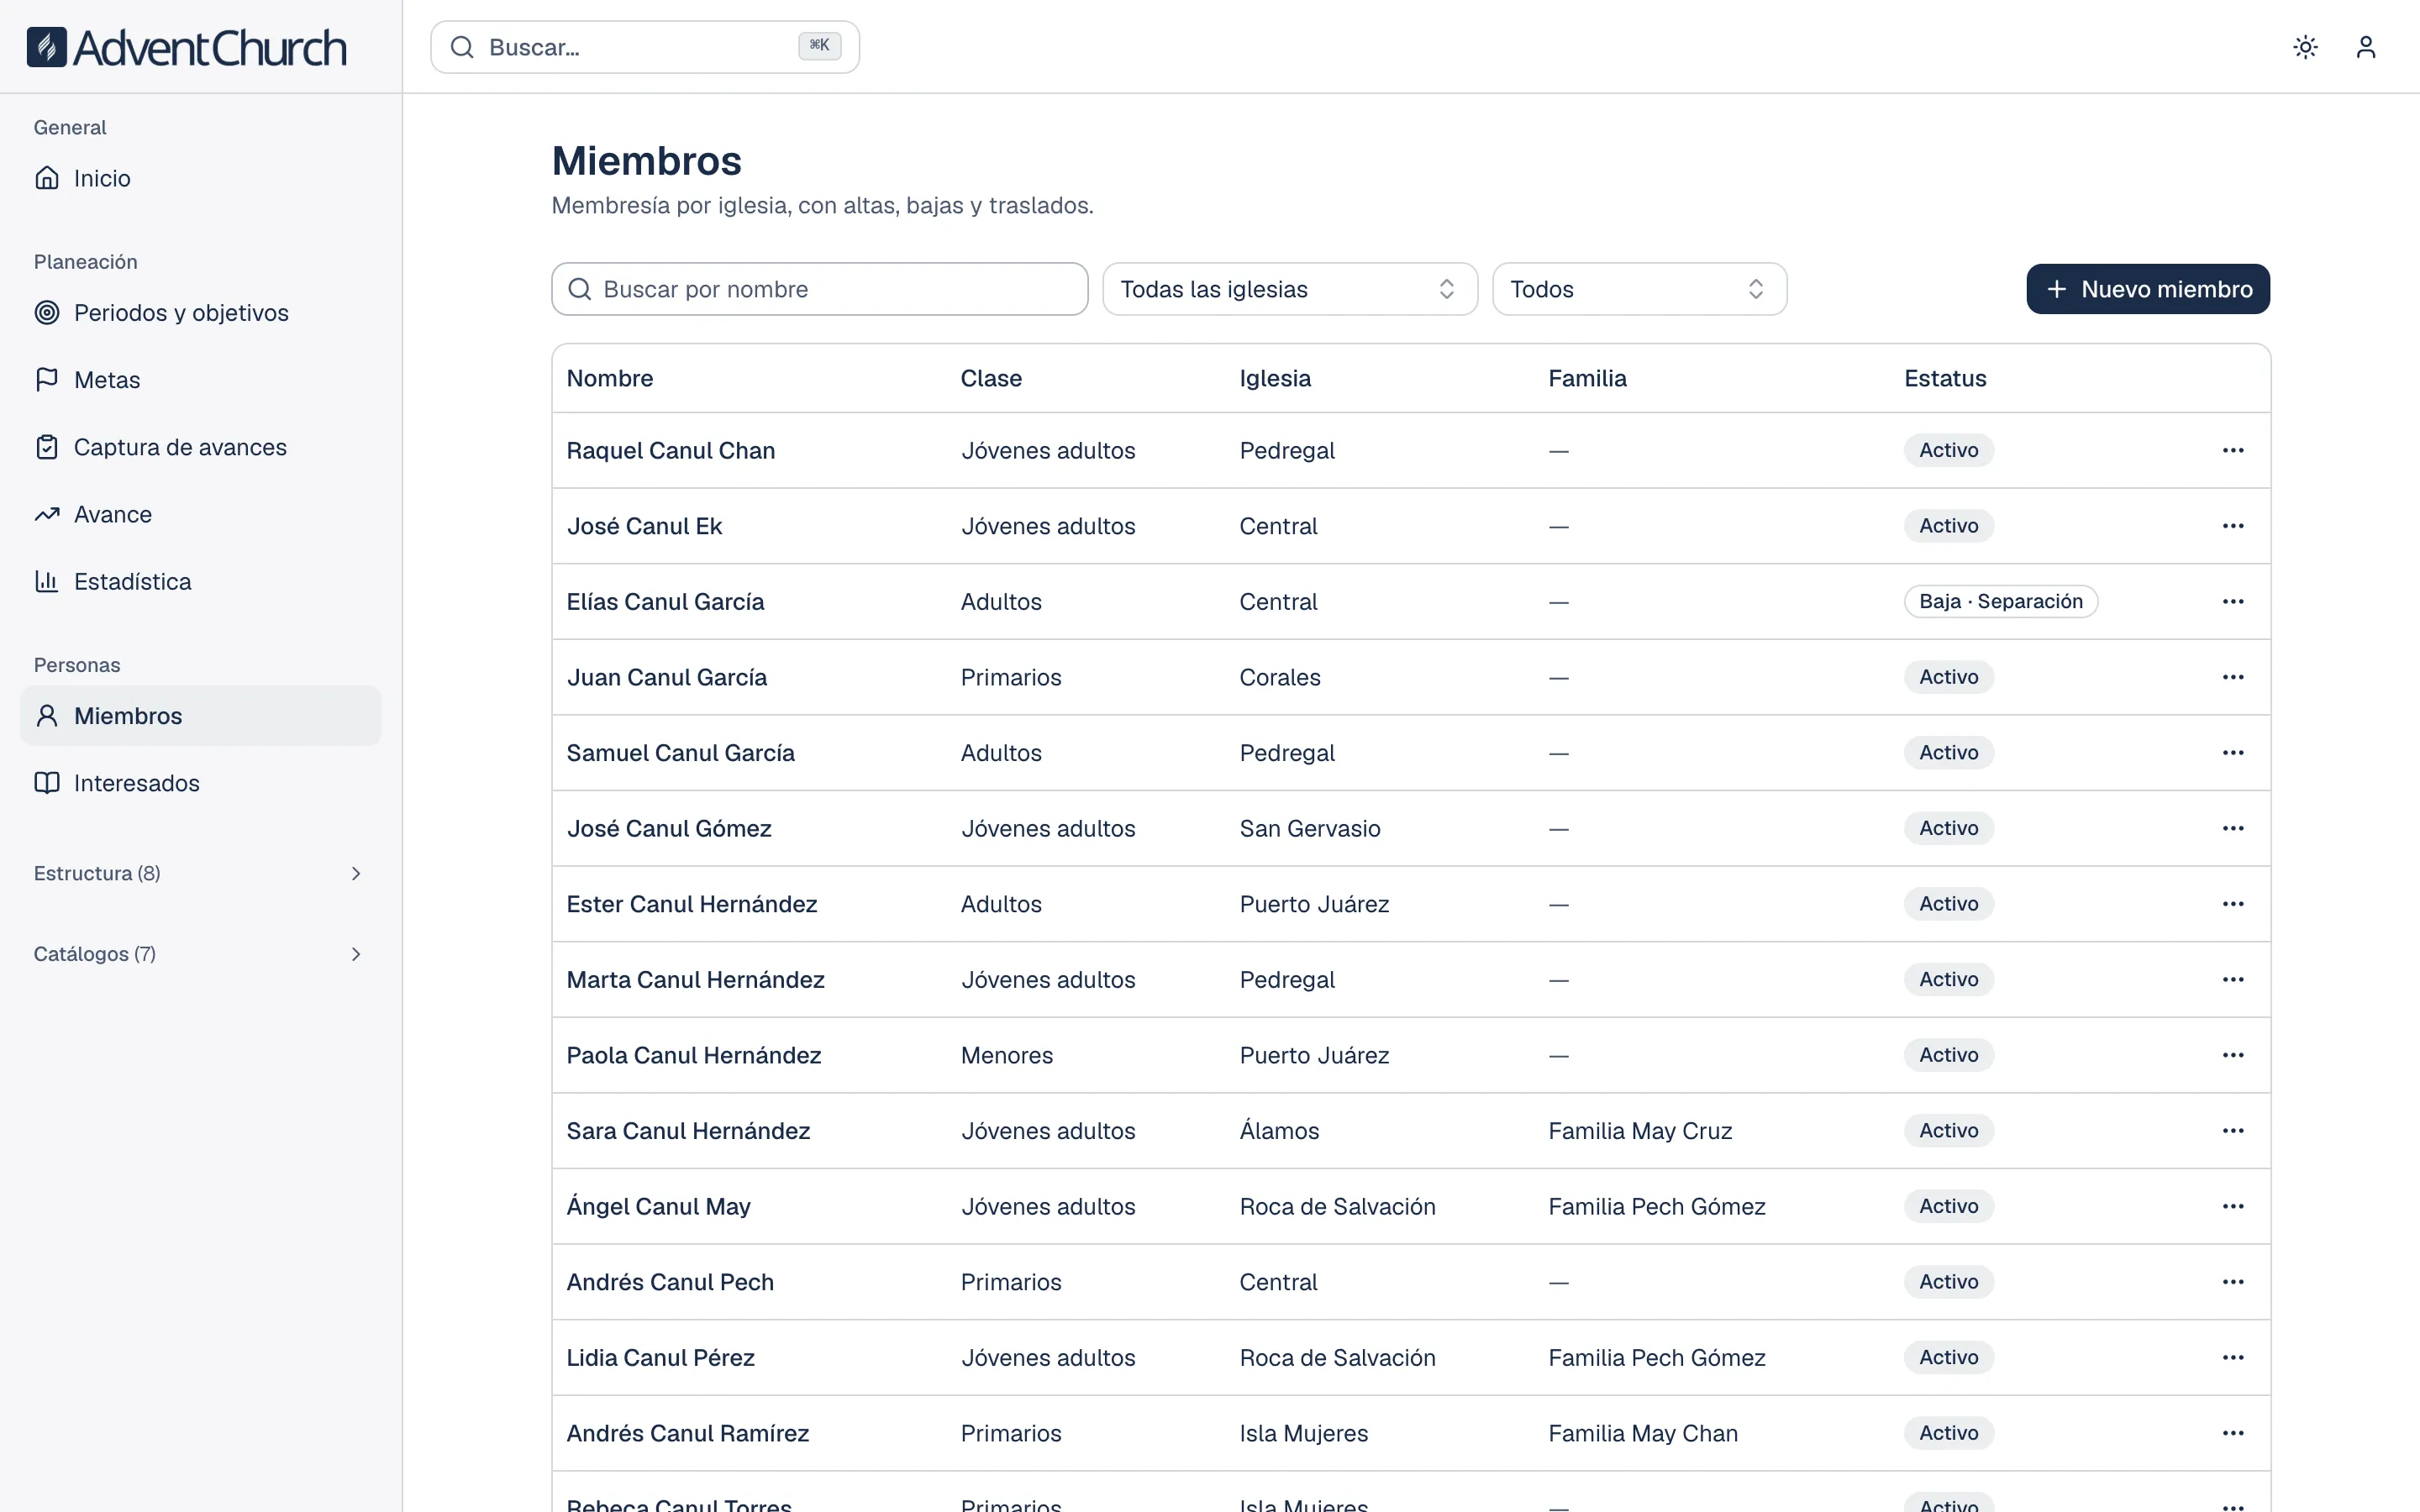Click the Avance trending arrow icon
The height and width of the screenshot is (1512, 2420).
pos(47,514)
